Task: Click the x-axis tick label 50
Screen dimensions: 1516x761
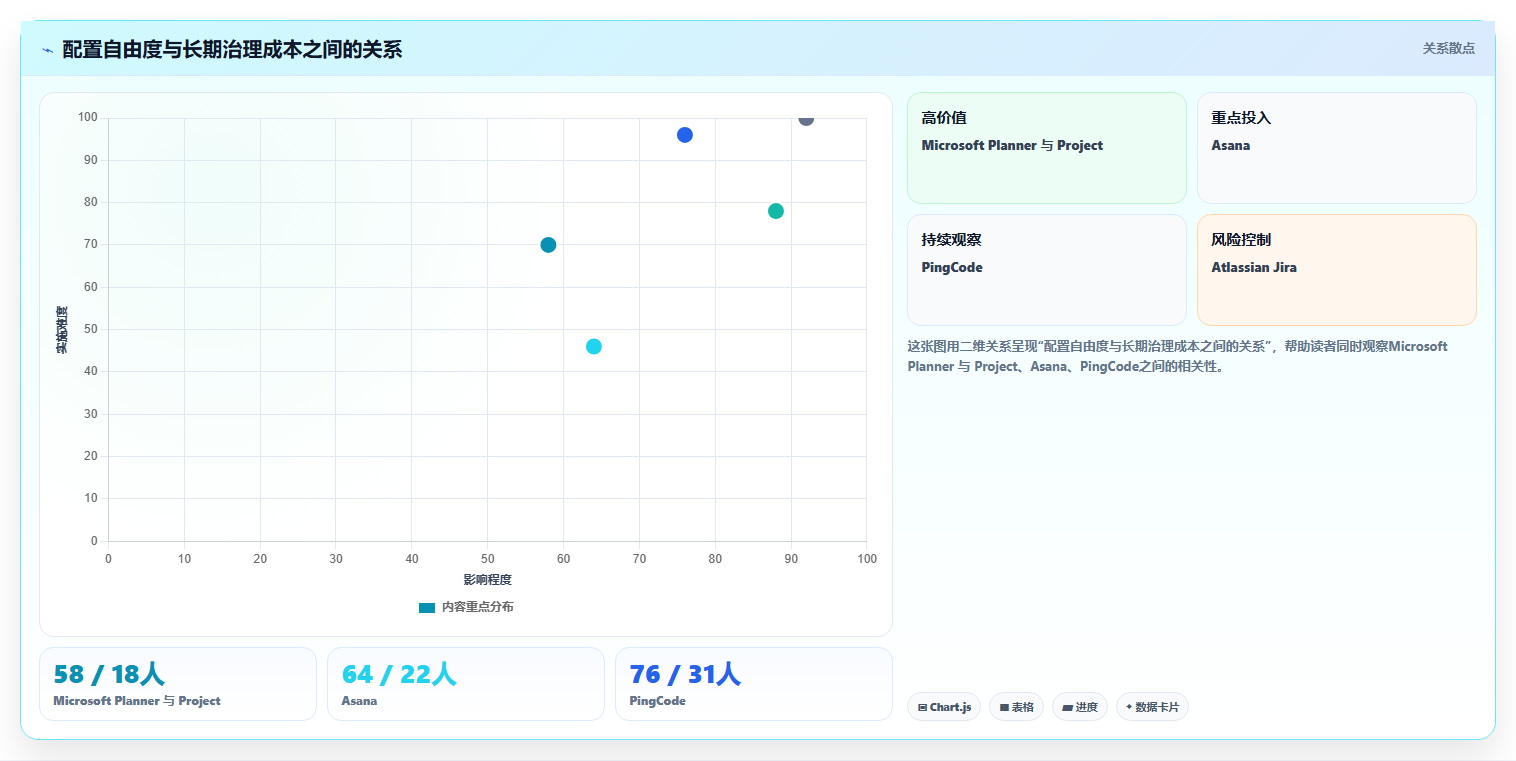Action: [487, 558]
